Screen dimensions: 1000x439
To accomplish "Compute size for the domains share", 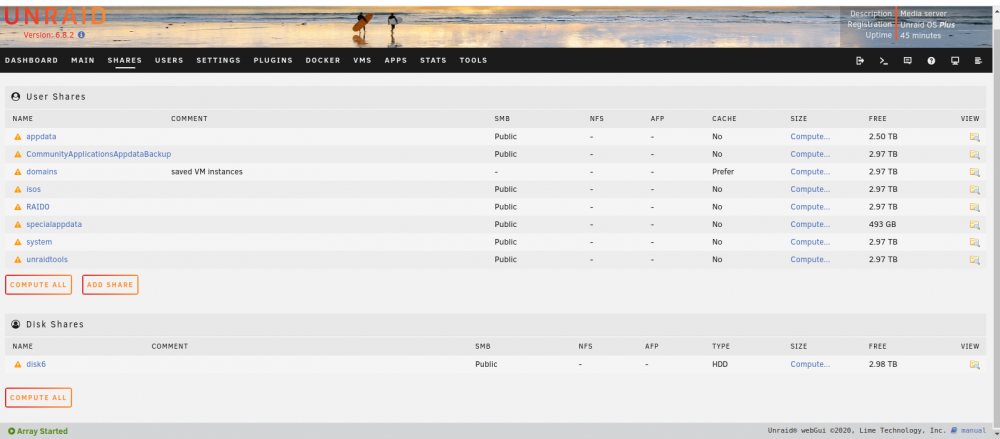I will tap(810, 172).
